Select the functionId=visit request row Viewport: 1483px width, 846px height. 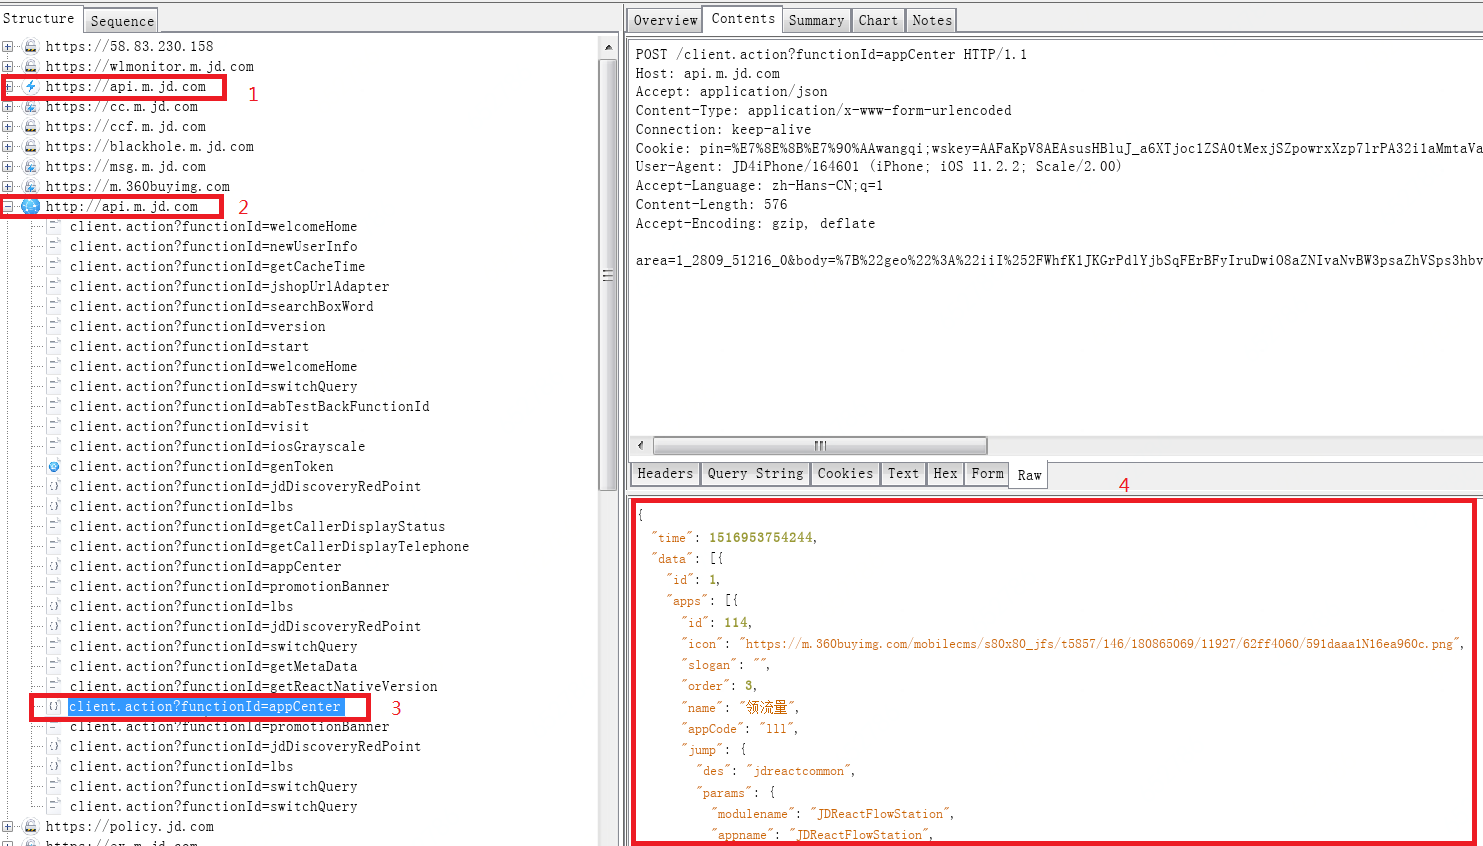(189, 426)
